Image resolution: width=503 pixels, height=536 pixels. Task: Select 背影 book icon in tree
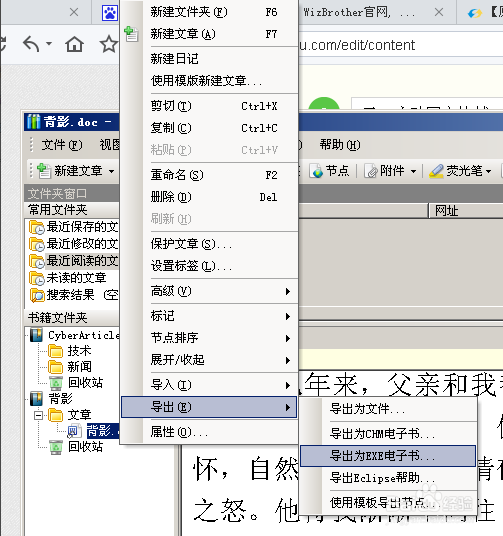(36, 398)
